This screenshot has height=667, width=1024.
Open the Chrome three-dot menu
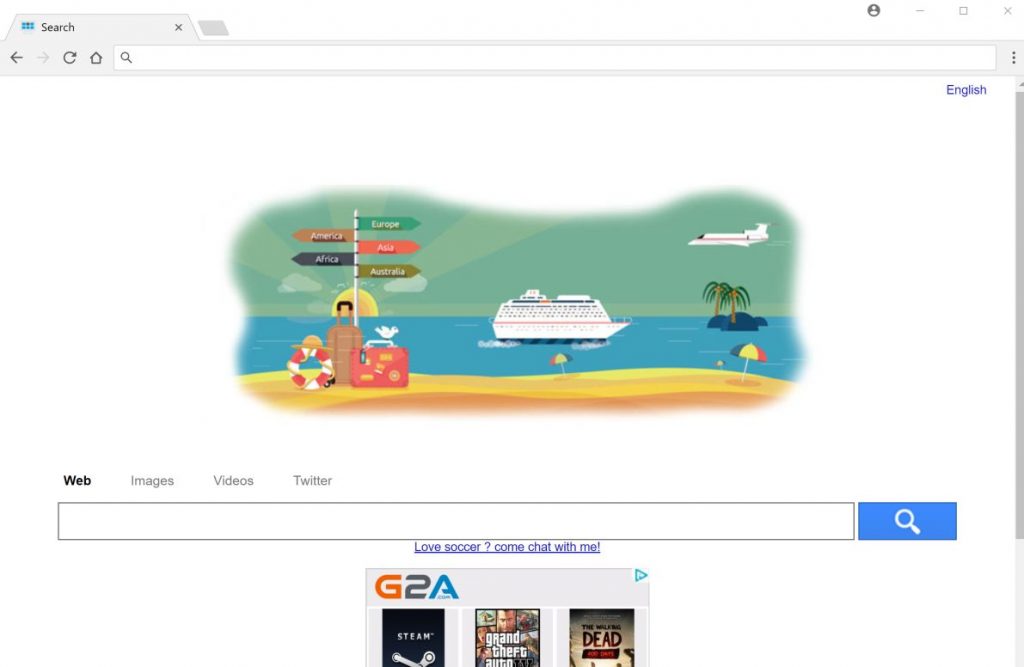coord(1013,57)
